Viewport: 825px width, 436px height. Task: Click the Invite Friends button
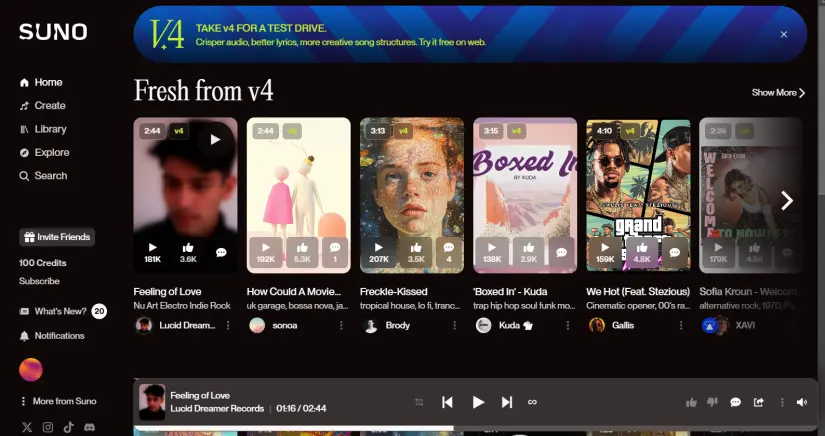57,237
